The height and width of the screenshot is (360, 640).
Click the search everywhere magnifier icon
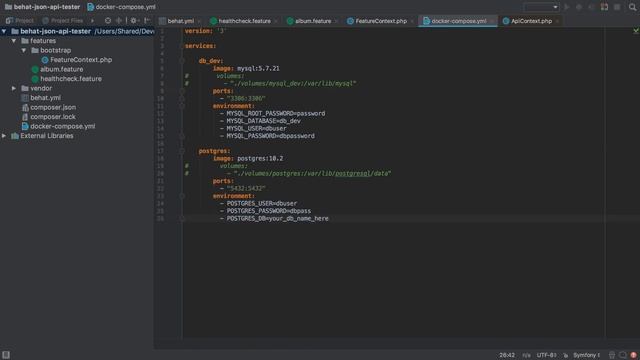tap(632, 7)
